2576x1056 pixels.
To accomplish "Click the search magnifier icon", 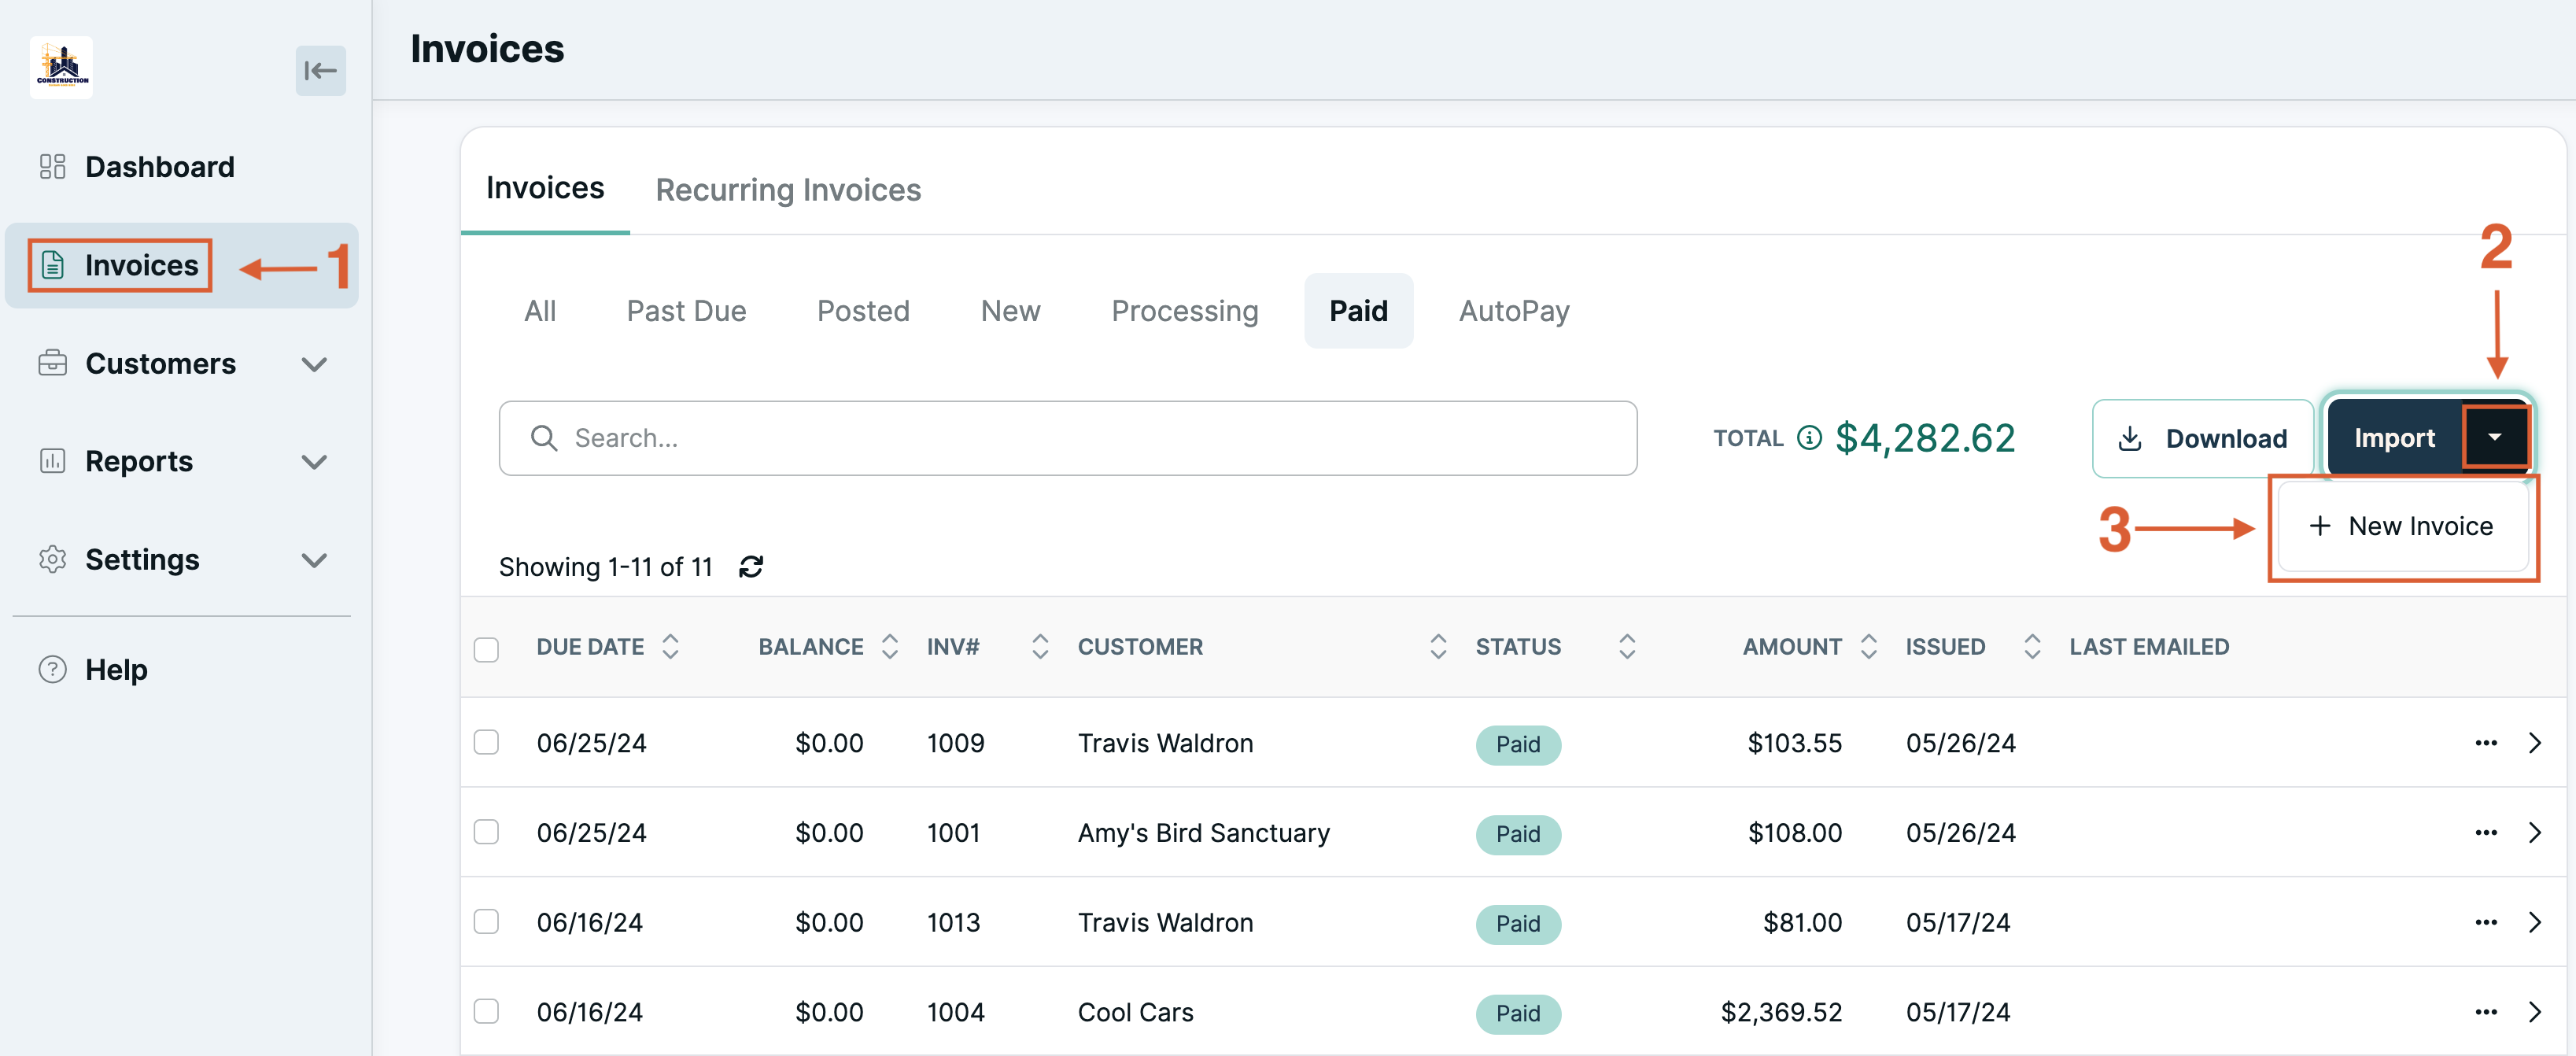I will pos(544,438).
